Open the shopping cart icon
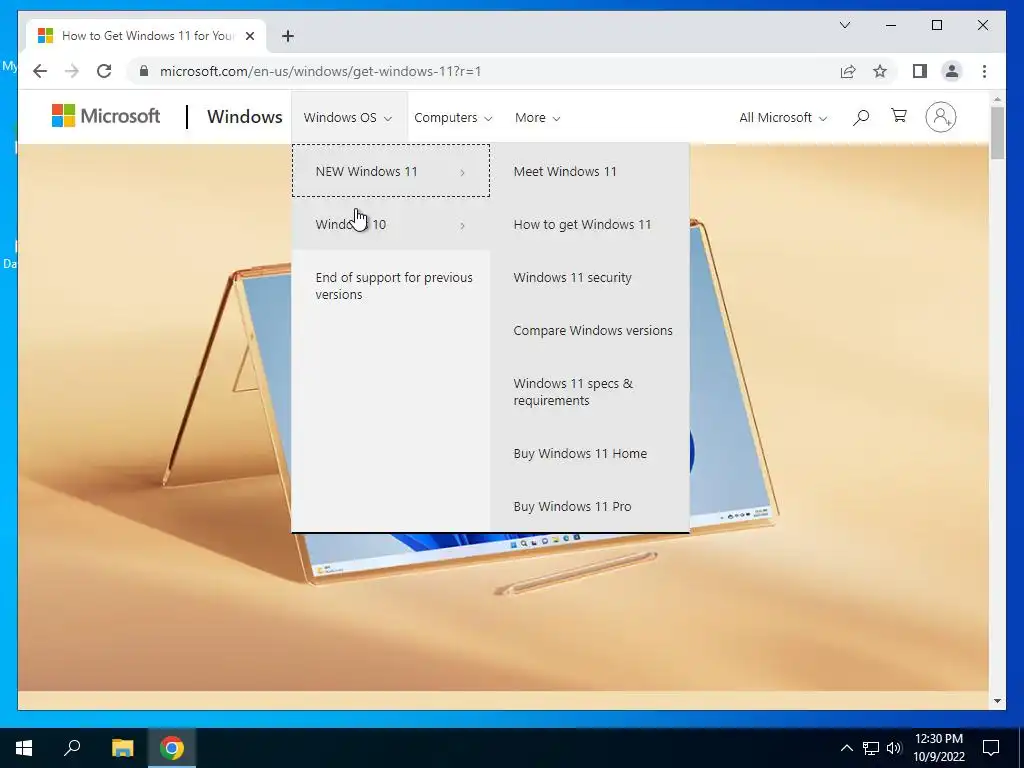Screen dimensions: 1024x768 point(899,116)
